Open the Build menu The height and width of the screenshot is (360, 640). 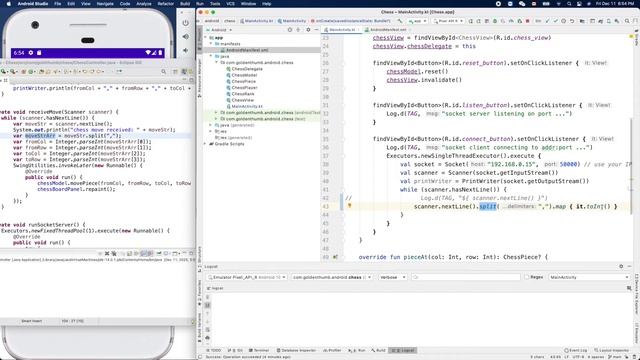(185, 4)
